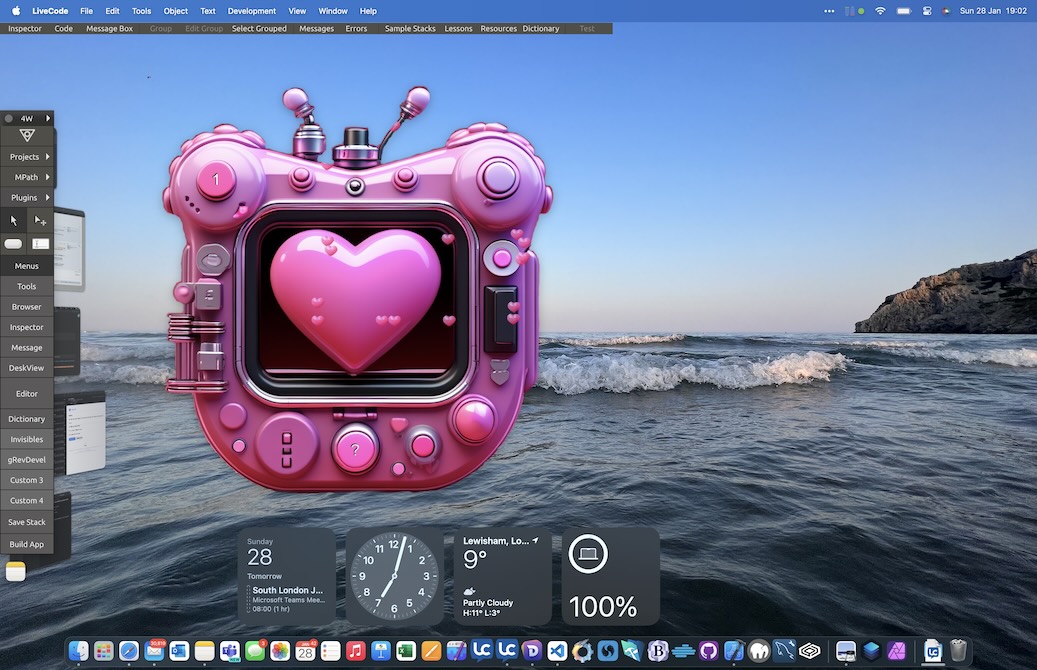Click the Save Stack button

click(x=27, y=522)
